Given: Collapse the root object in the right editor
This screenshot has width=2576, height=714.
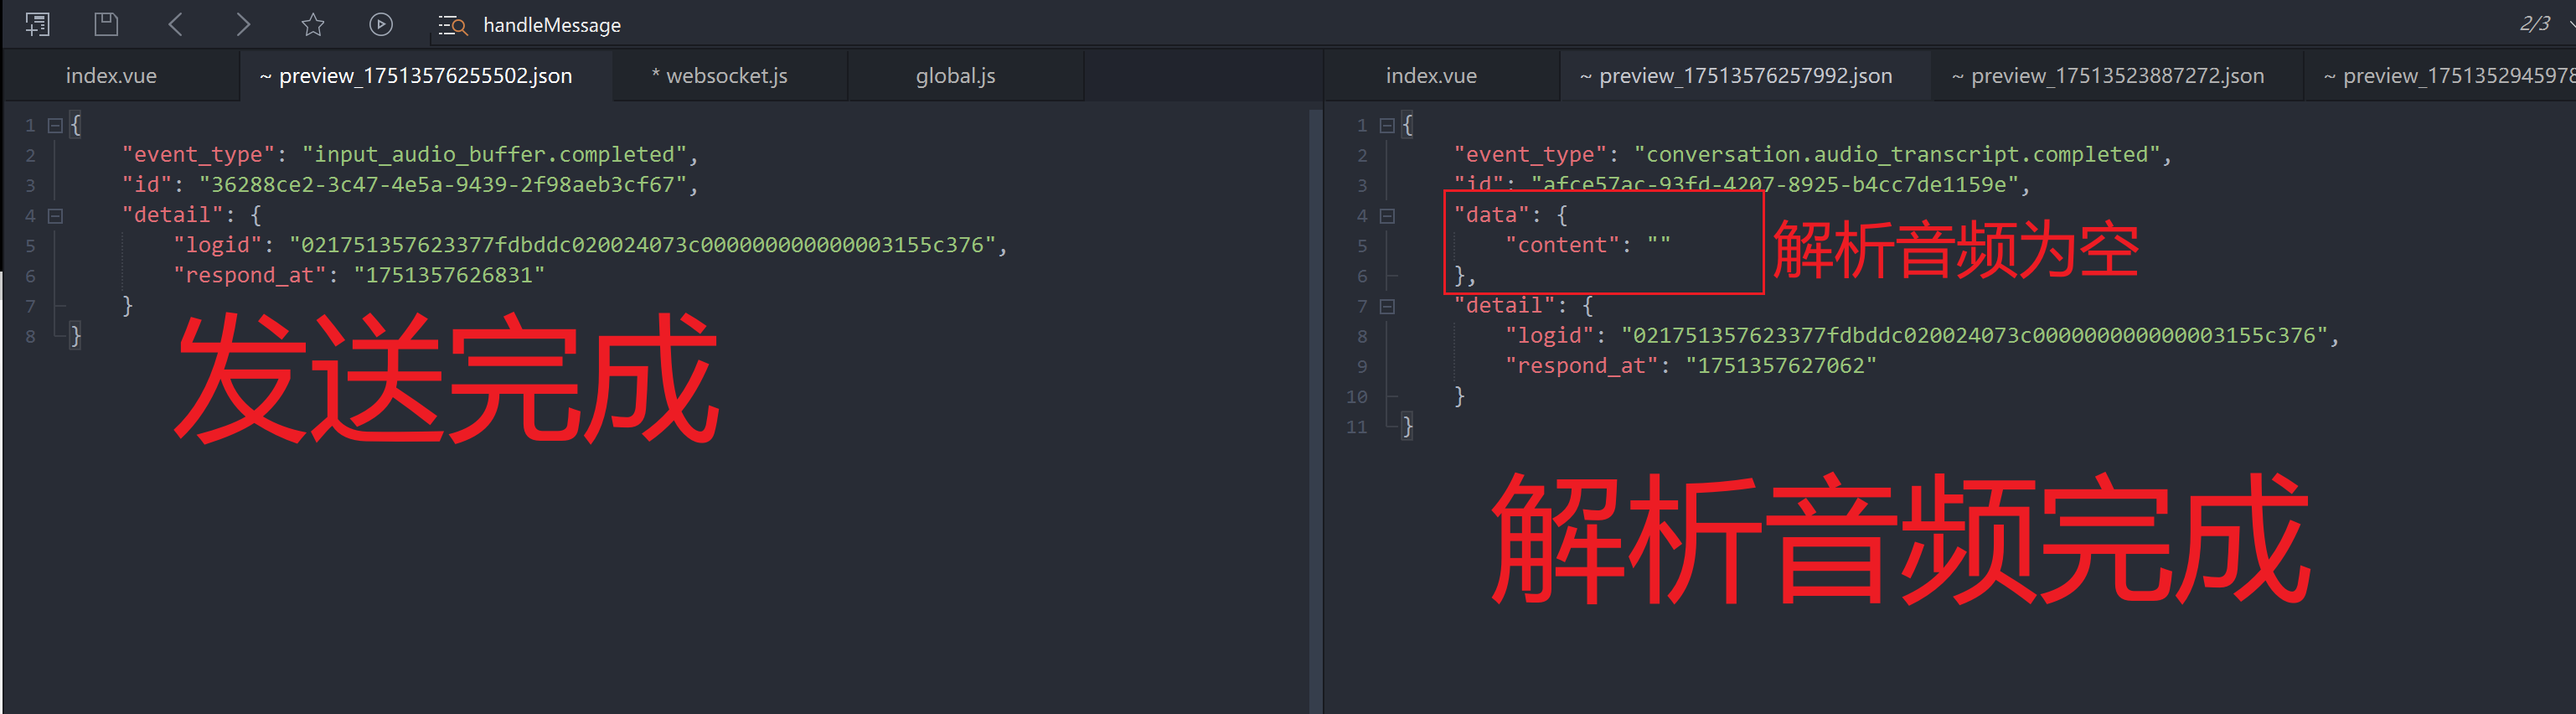Looking at the screenshot, I should click(x=1387, y=125).
